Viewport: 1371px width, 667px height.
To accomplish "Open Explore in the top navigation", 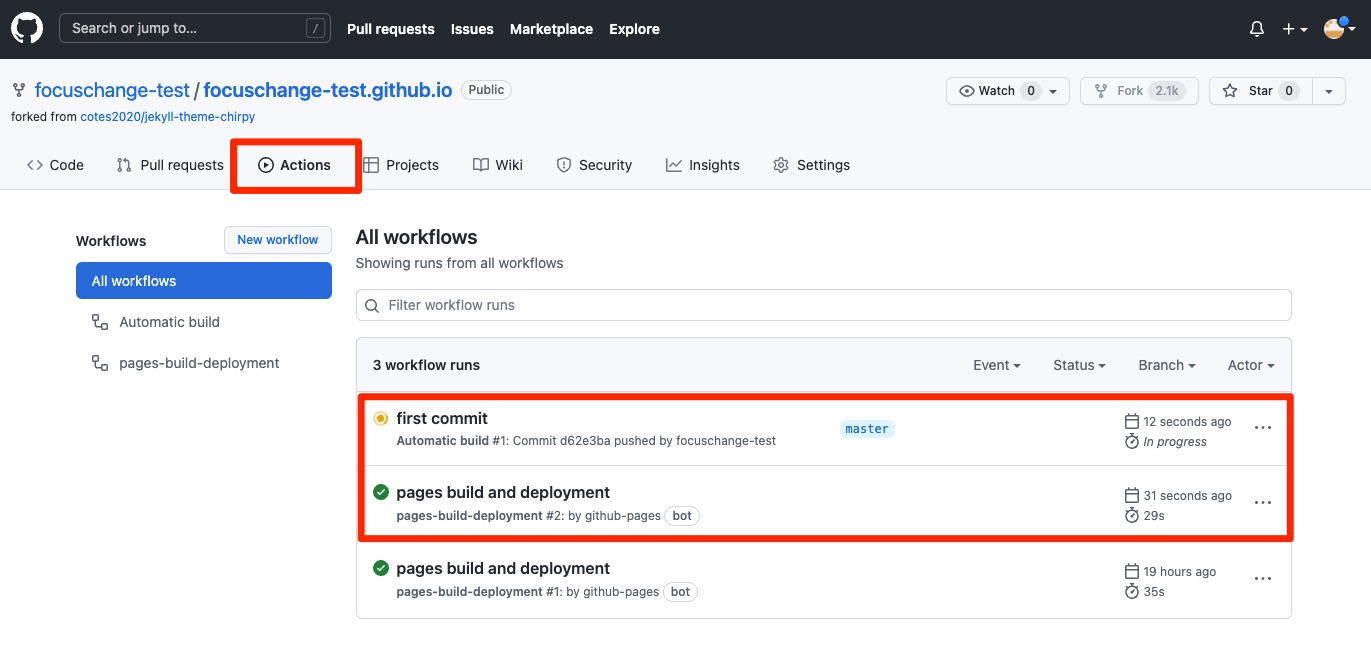I will (634, 29).
